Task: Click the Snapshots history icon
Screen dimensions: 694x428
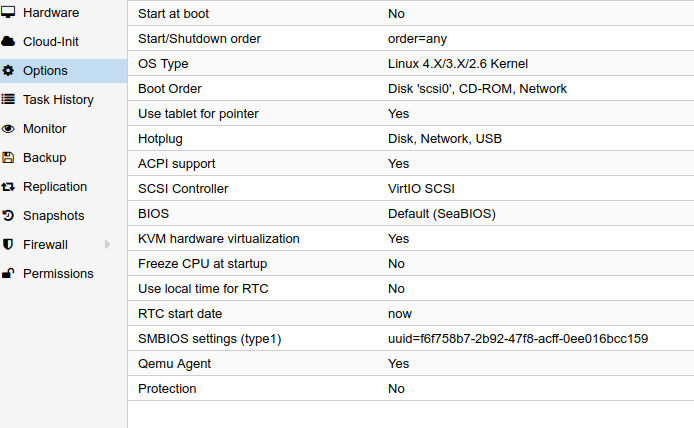Action: point(8,216)
